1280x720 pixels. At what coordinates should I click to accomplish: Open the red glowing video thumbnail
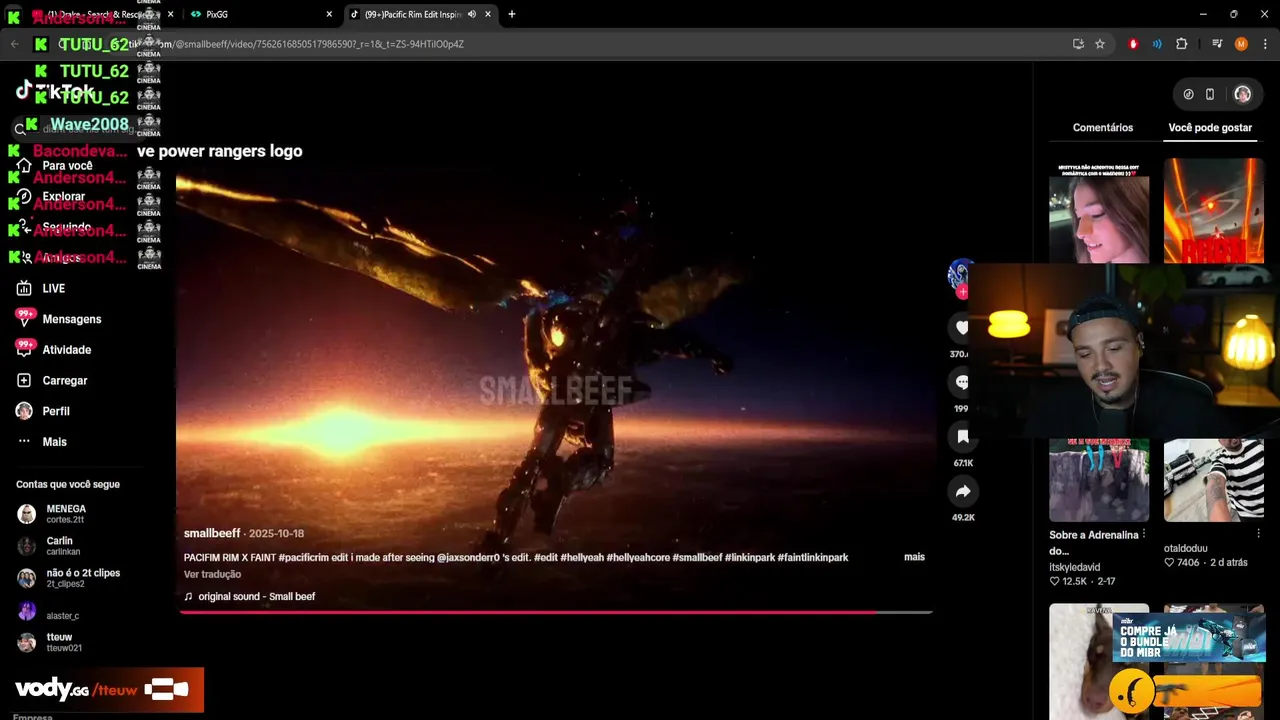(1213, 210)
